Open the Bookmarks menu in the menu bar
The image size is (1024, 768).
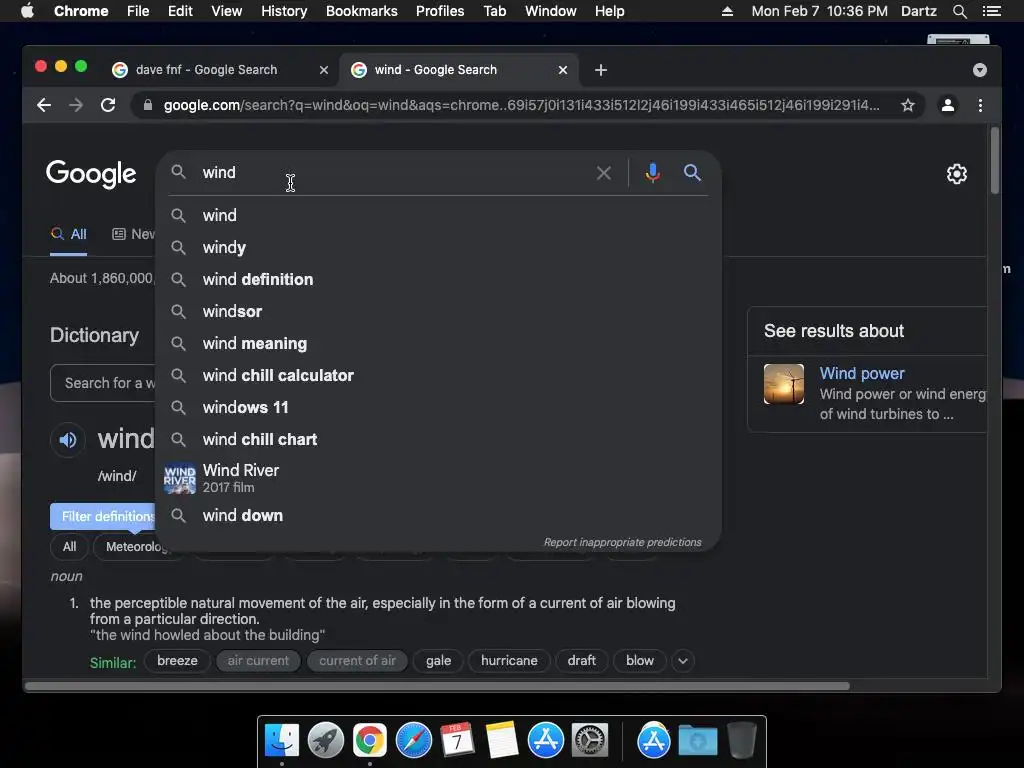pyautogui.click(x=362, y=11)
